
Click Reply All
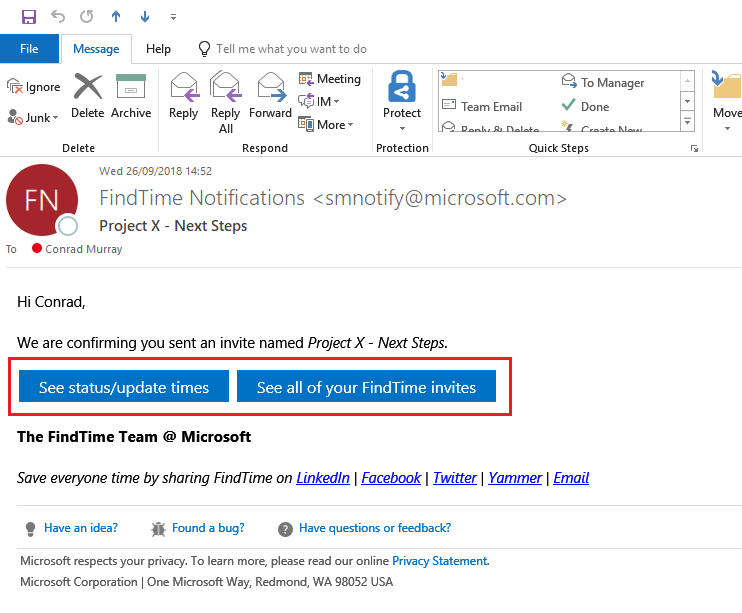pyautogui.click(x=226, y=103)
